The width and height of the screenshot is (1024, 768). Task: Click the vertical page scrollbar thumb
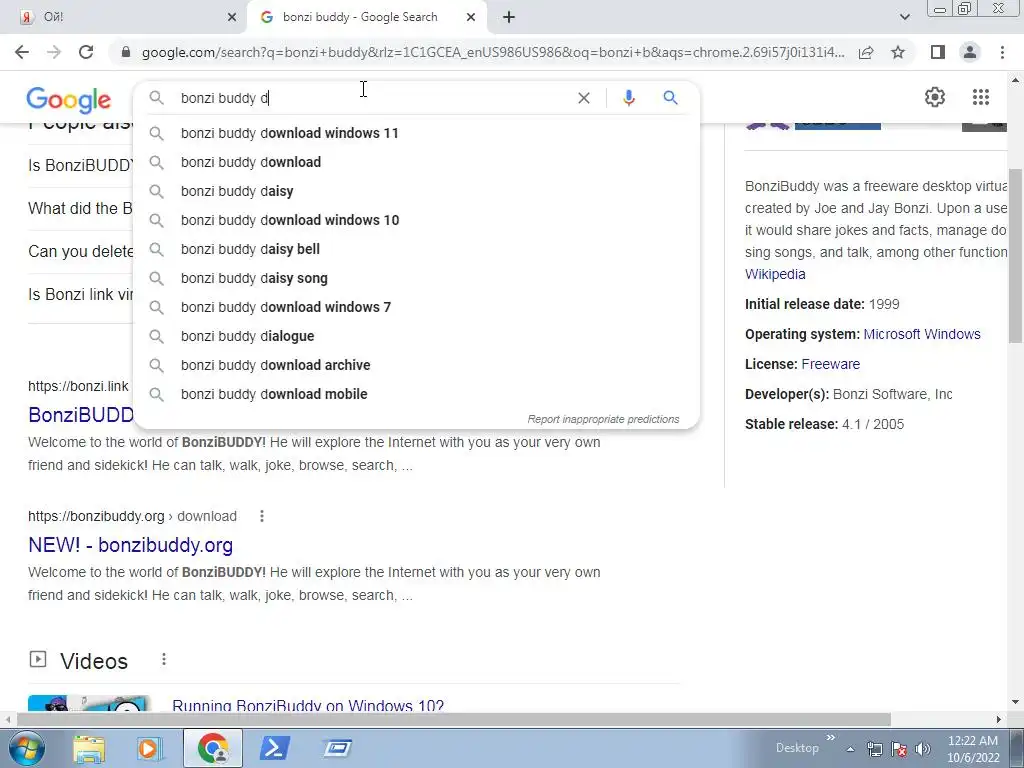click(x=1016, y=255)
